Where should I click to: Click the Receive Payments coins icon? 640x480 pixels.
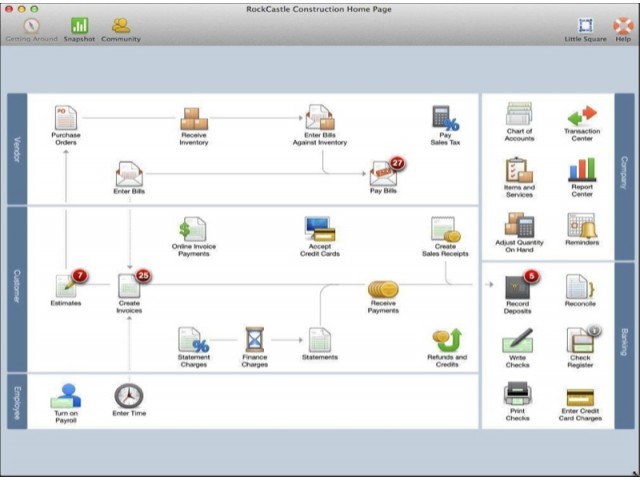(x=383, y=289)
